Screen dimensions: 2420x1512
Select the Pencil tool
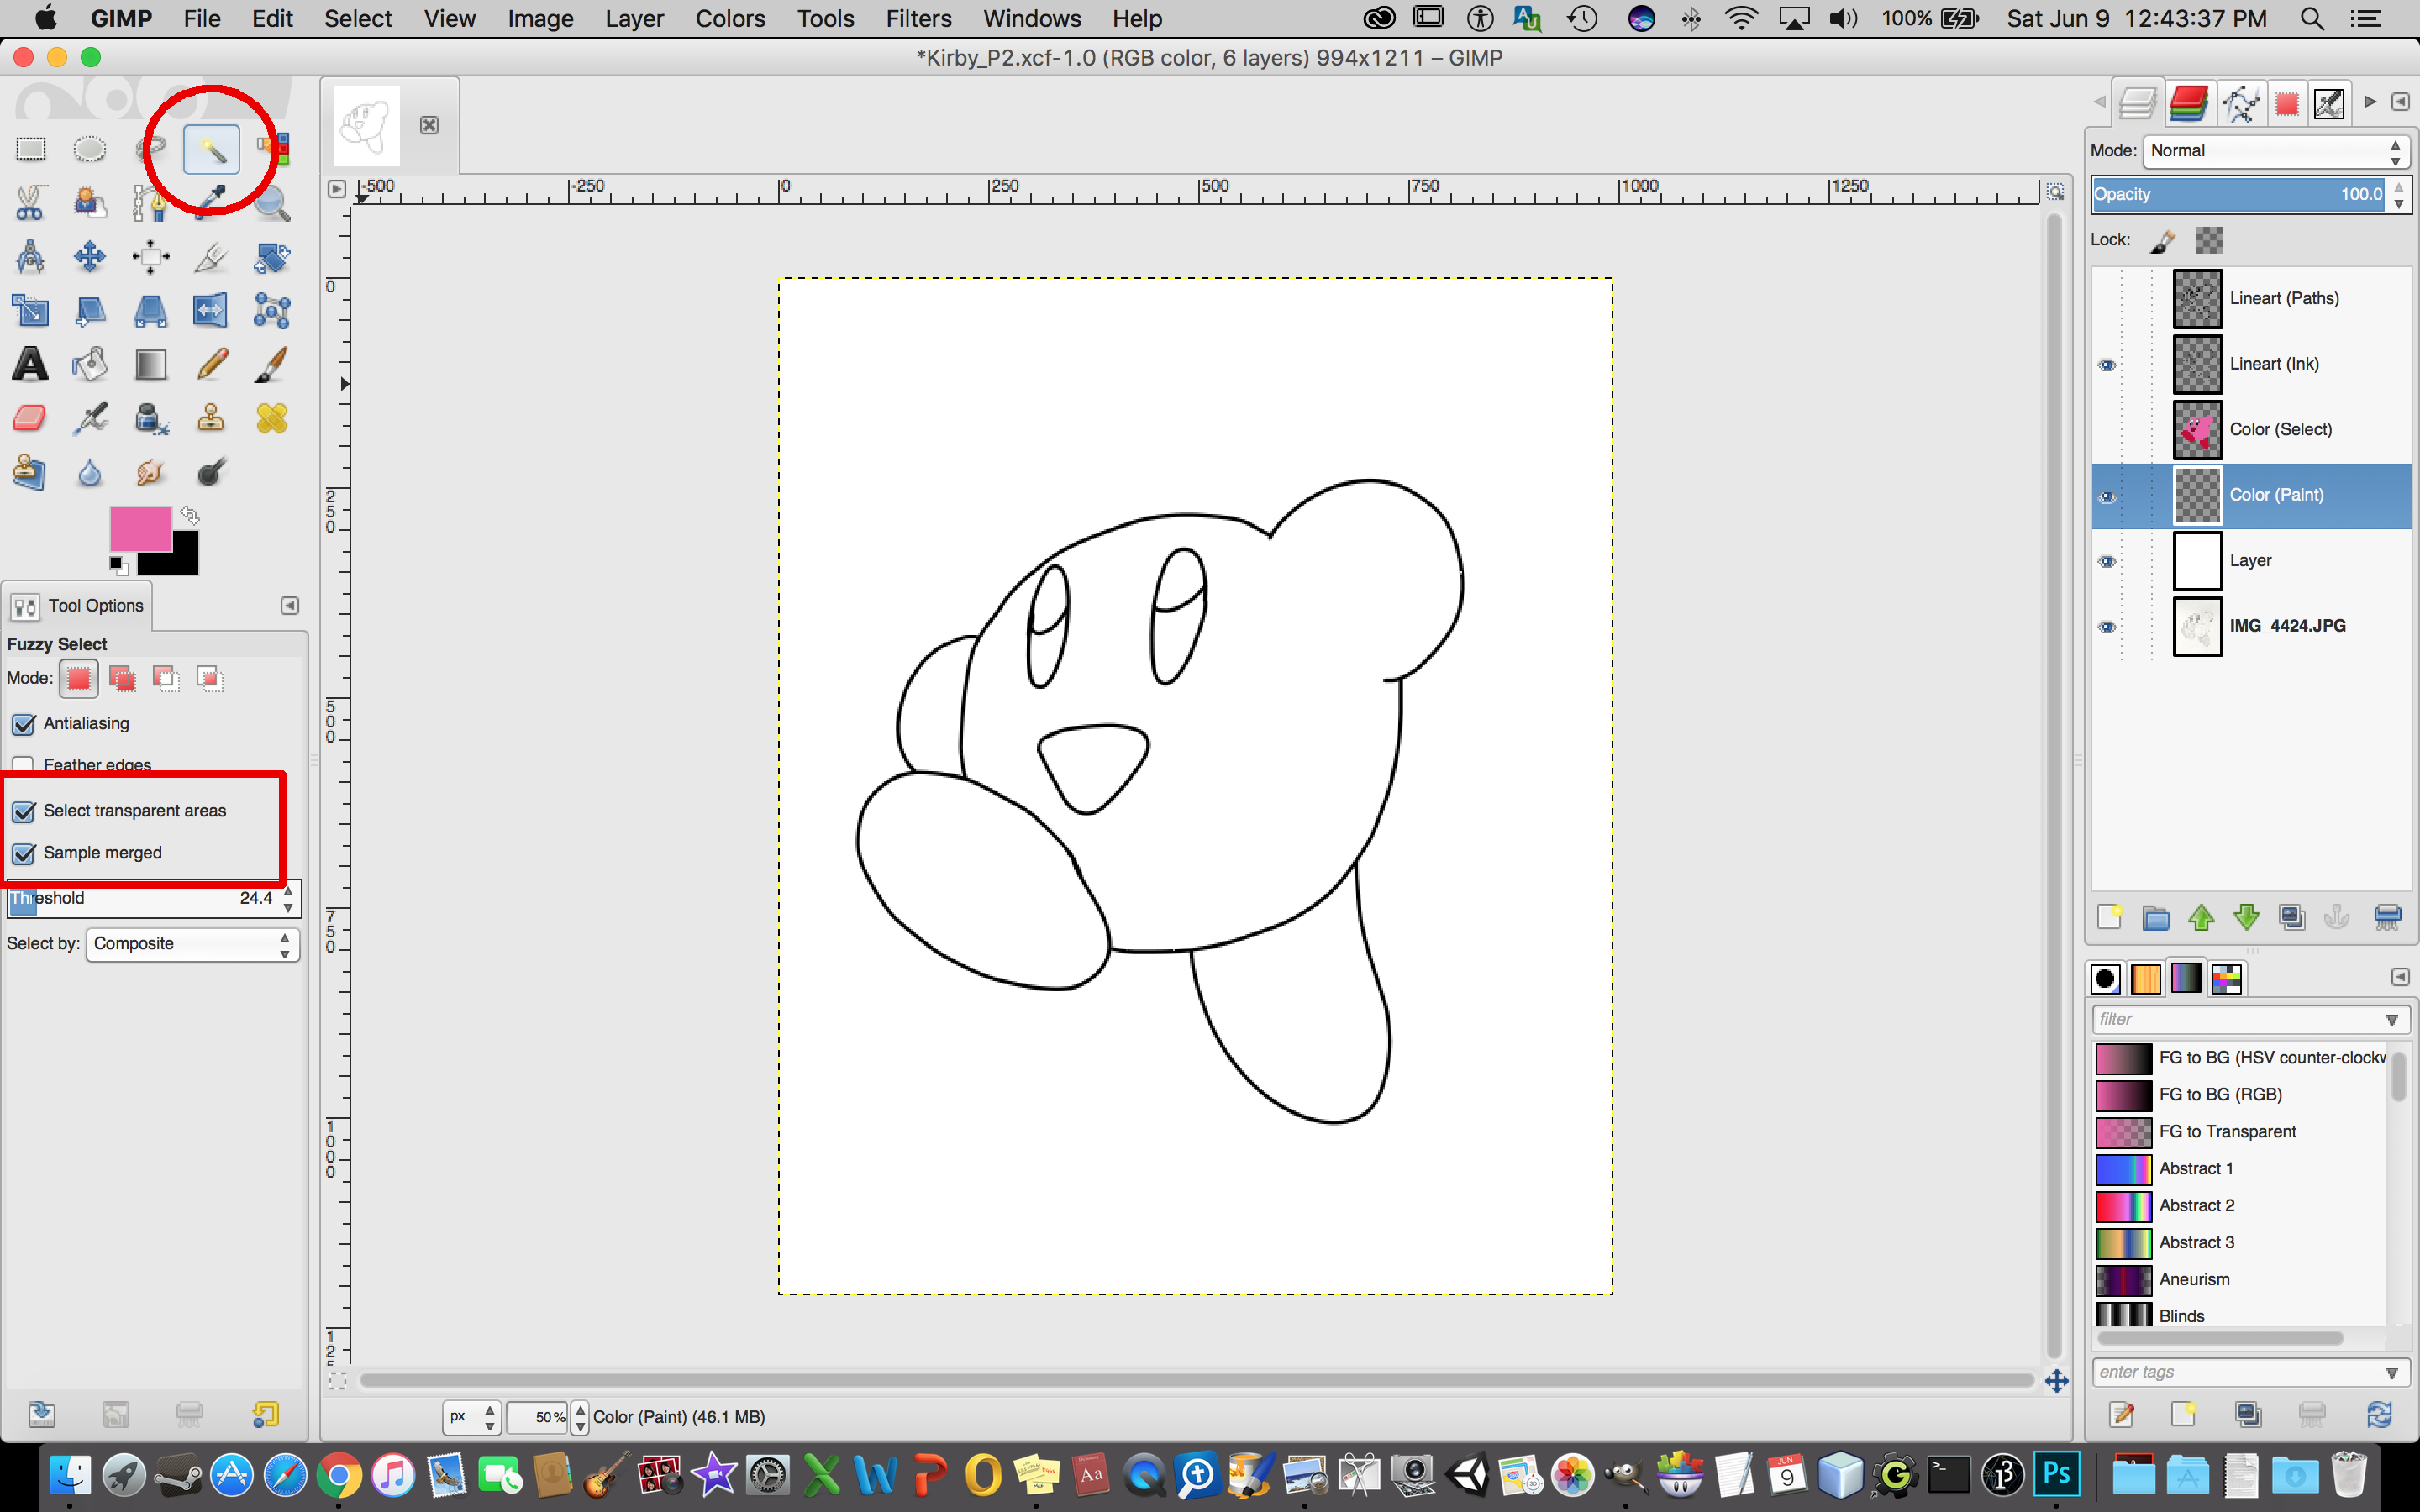[211, 364]
